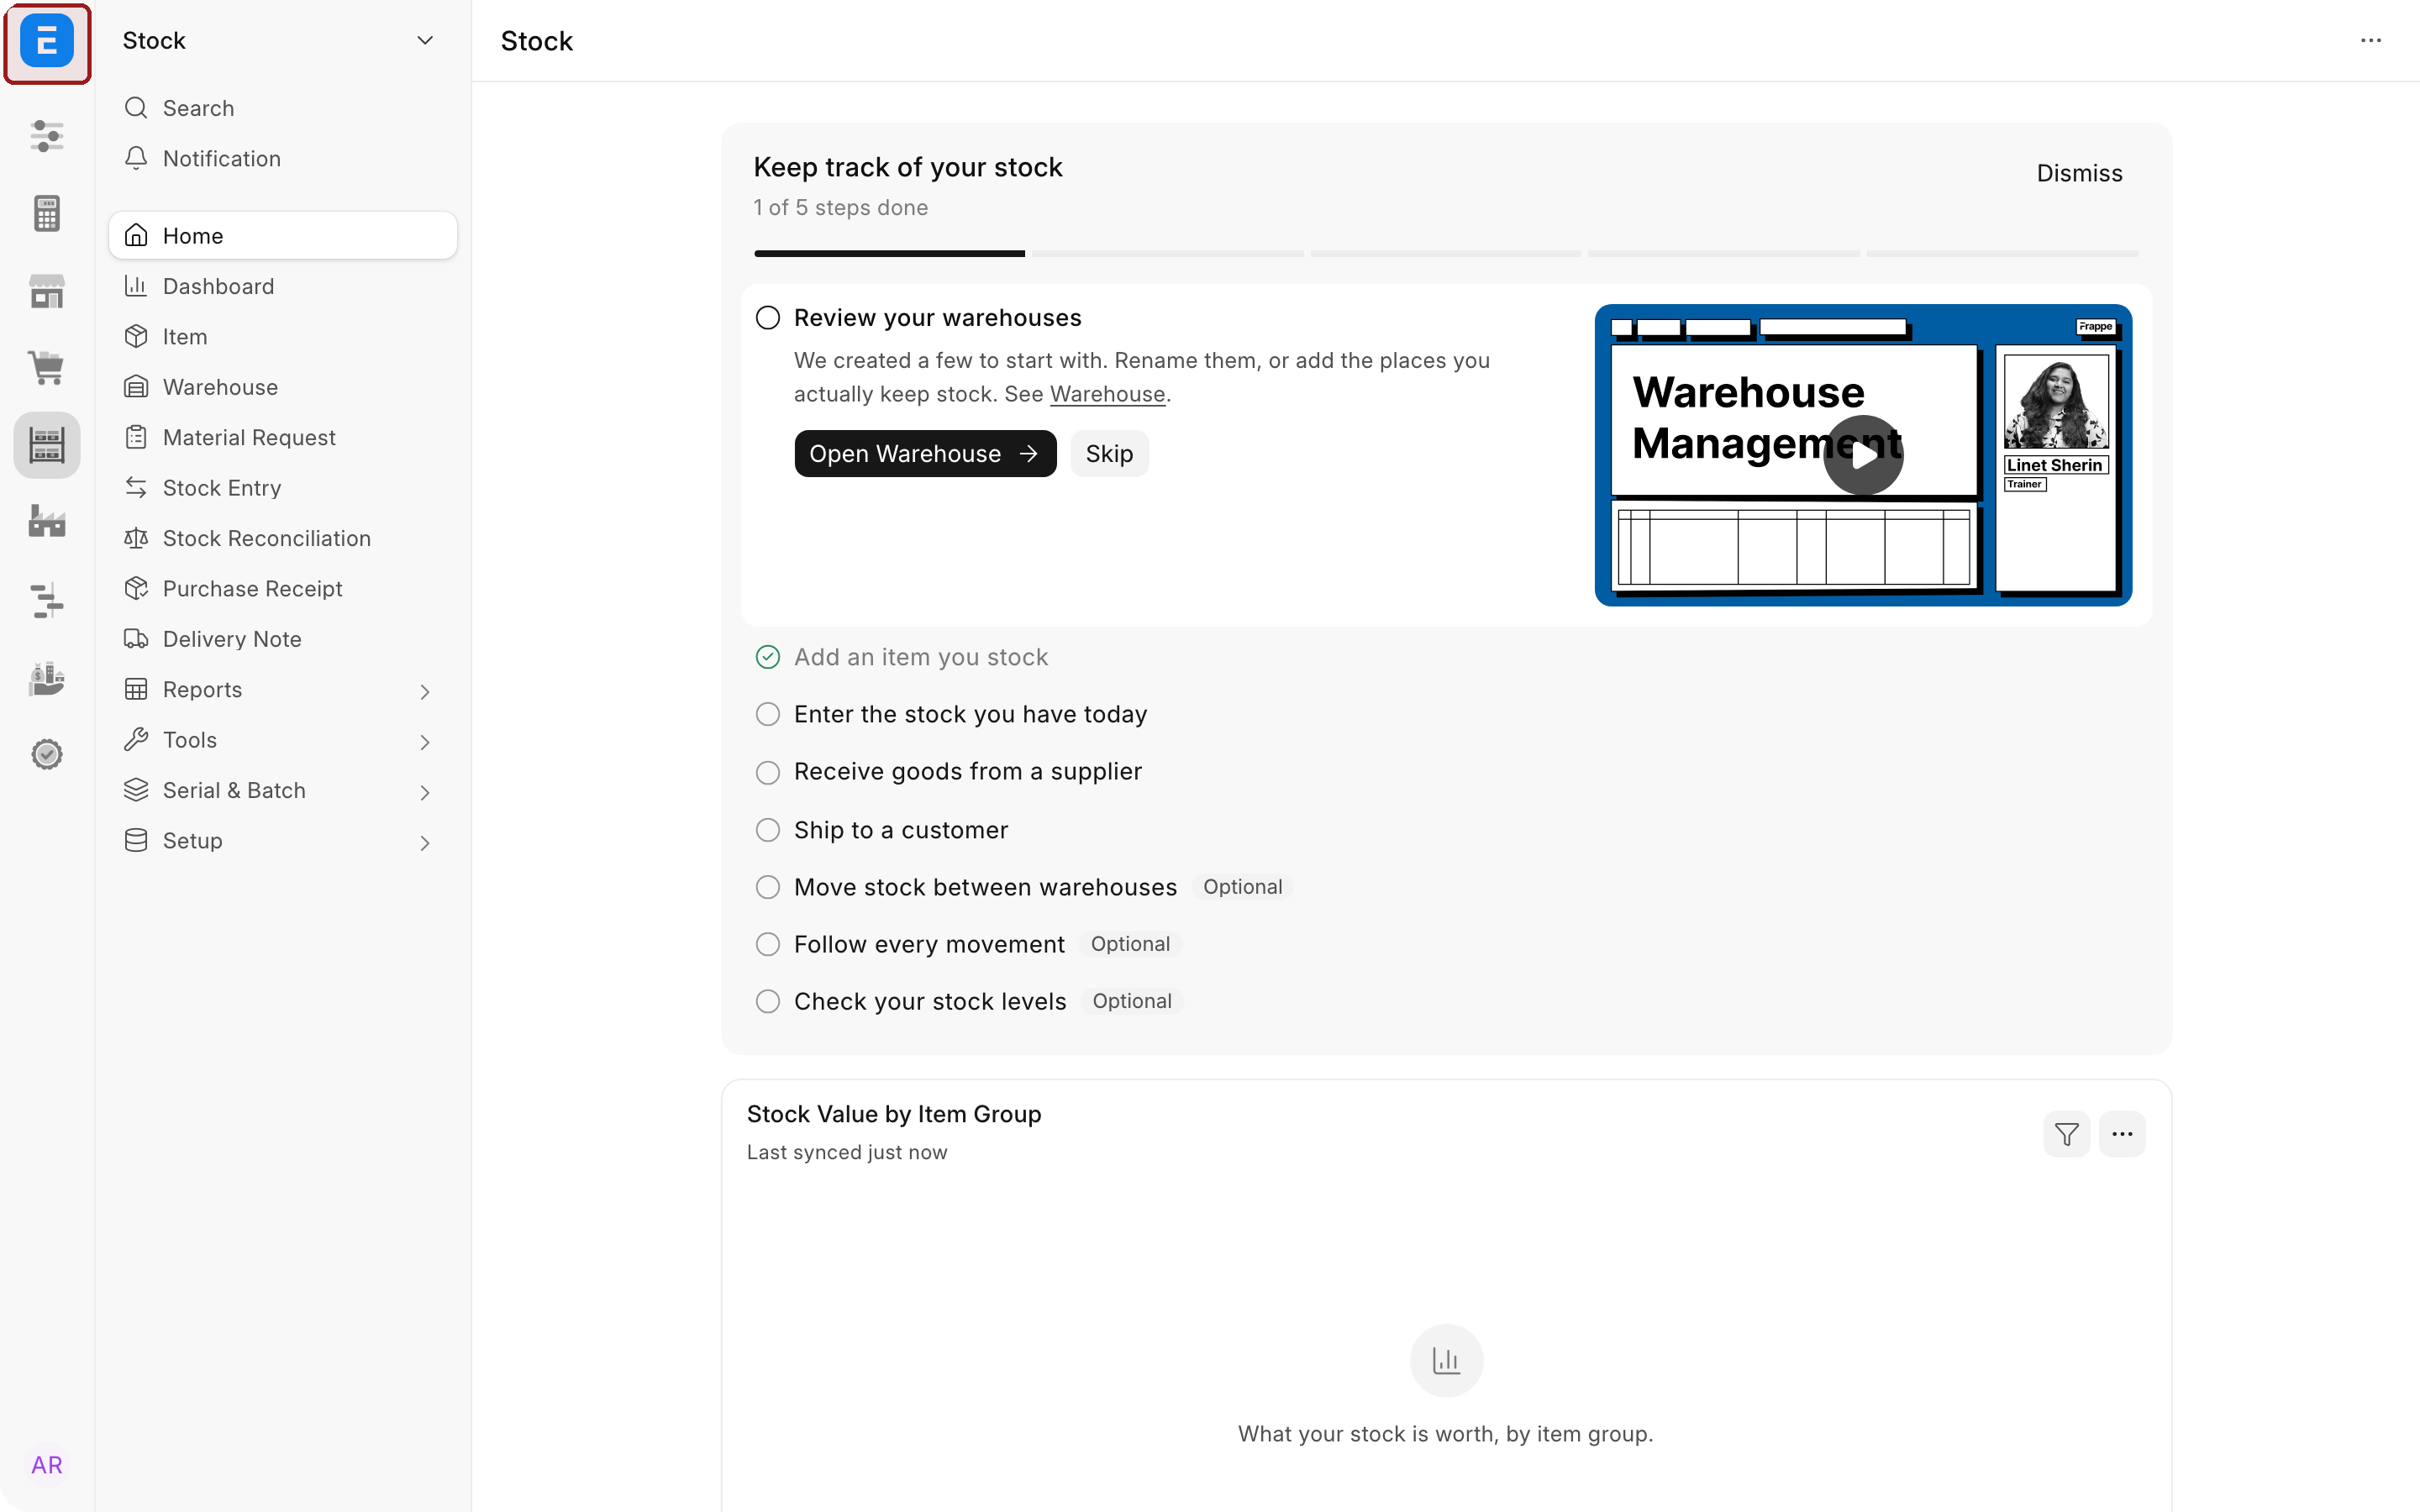This screenshot has height=1512, width=2420.
Task: Click the Search magnifier item in sidebar
Action: point(283,108)
